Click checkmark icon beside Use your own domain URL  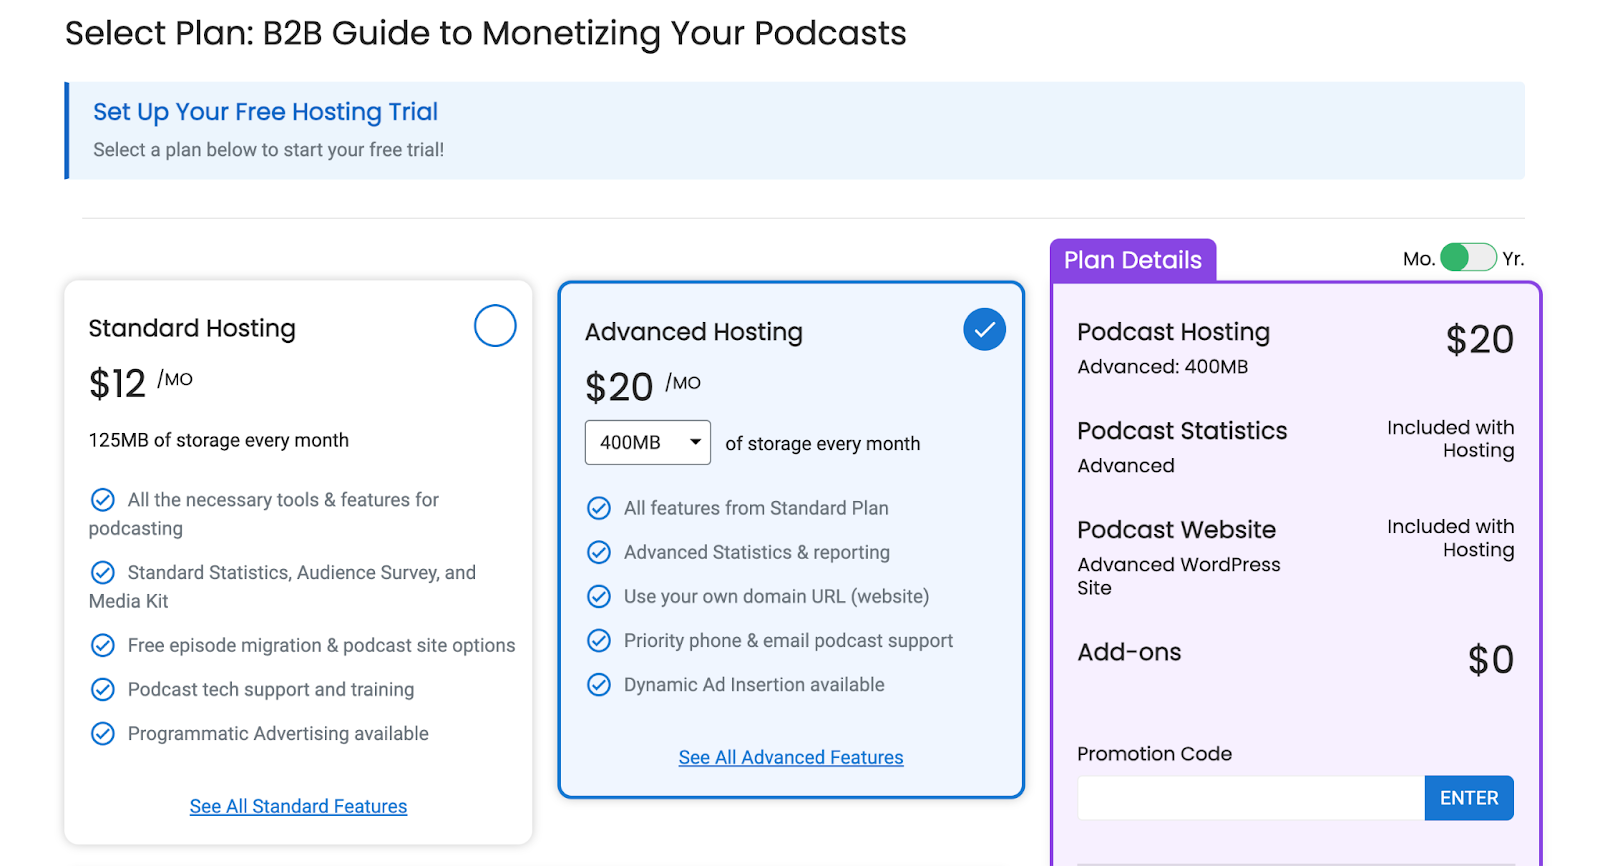pyautogui.click(x=599, y=597)
